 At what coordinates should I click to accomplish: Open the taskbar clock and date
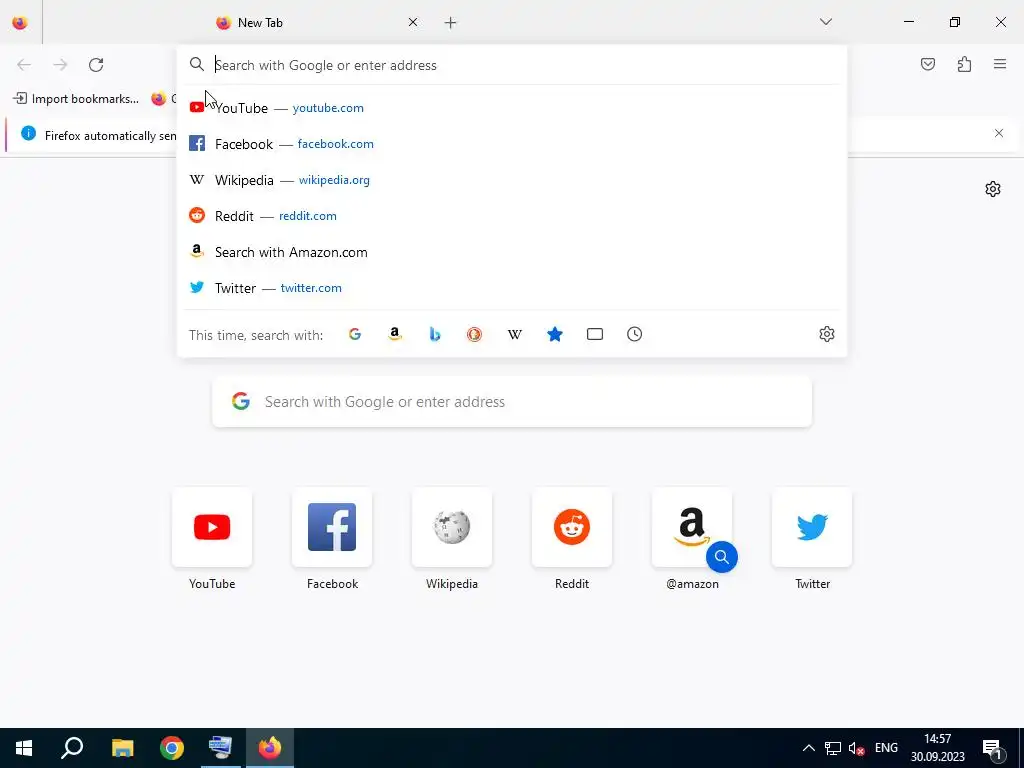(x=937, y=748)
